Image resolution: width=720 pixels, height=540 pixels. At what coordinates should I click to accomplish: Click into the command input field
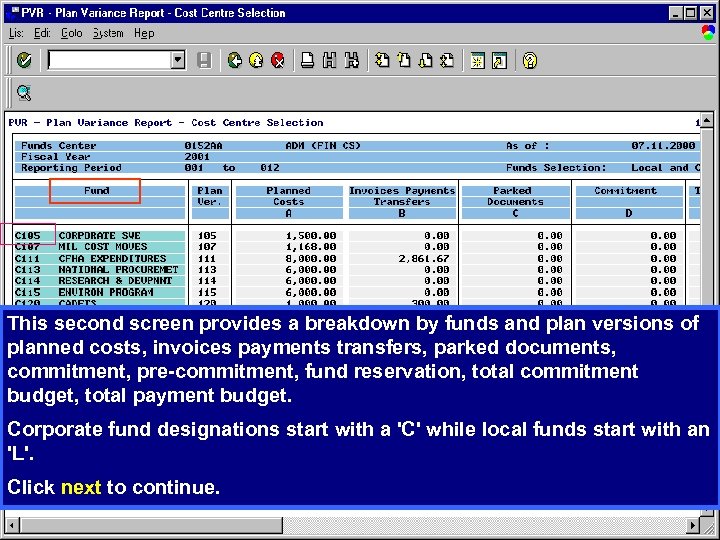tap(109, 60)
